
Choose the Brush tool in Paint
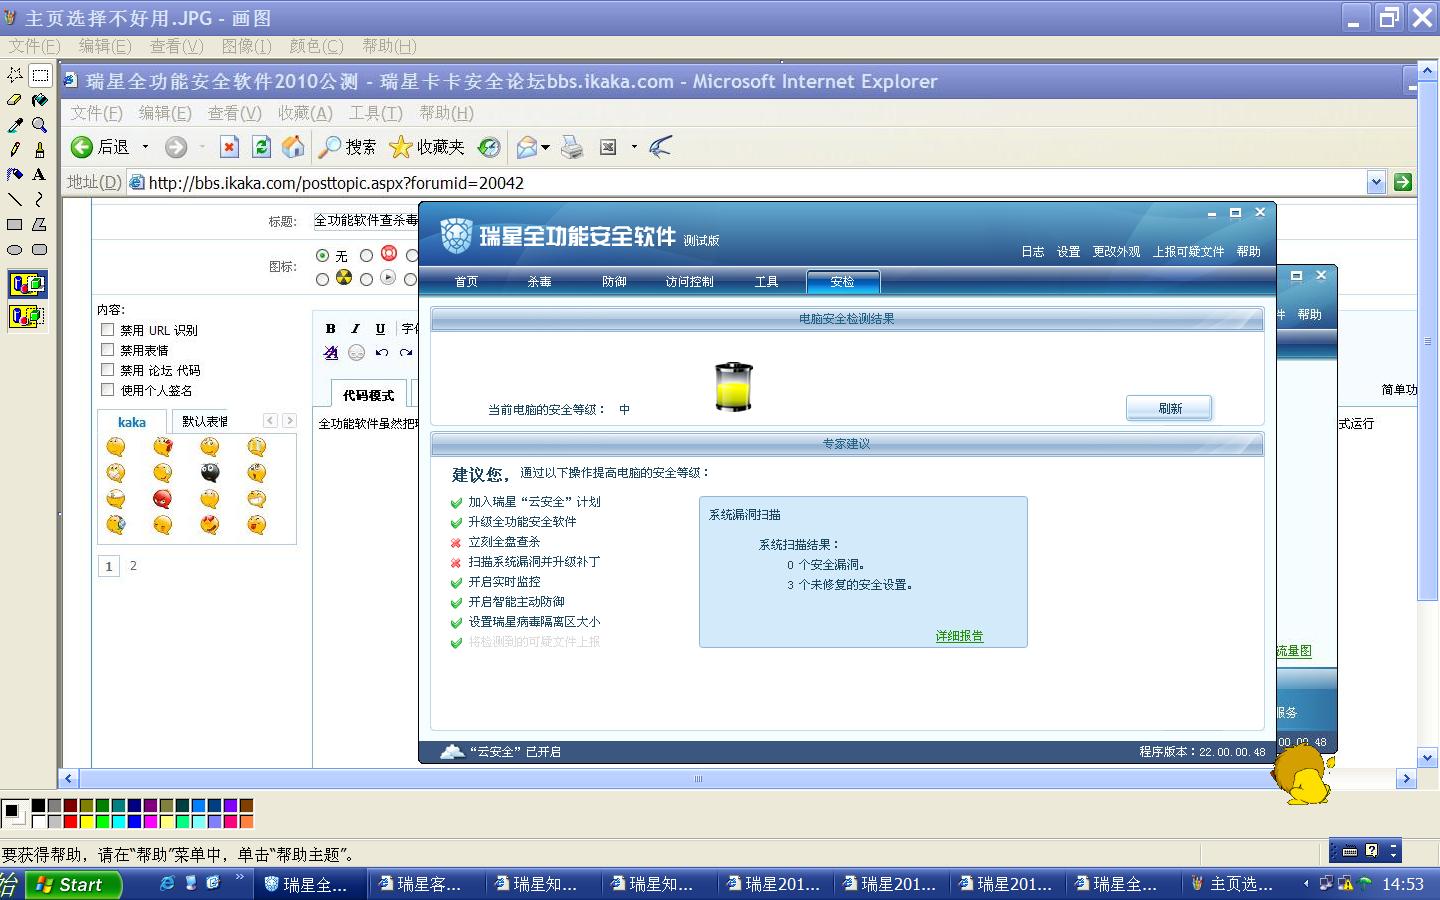tap(40, 150)
